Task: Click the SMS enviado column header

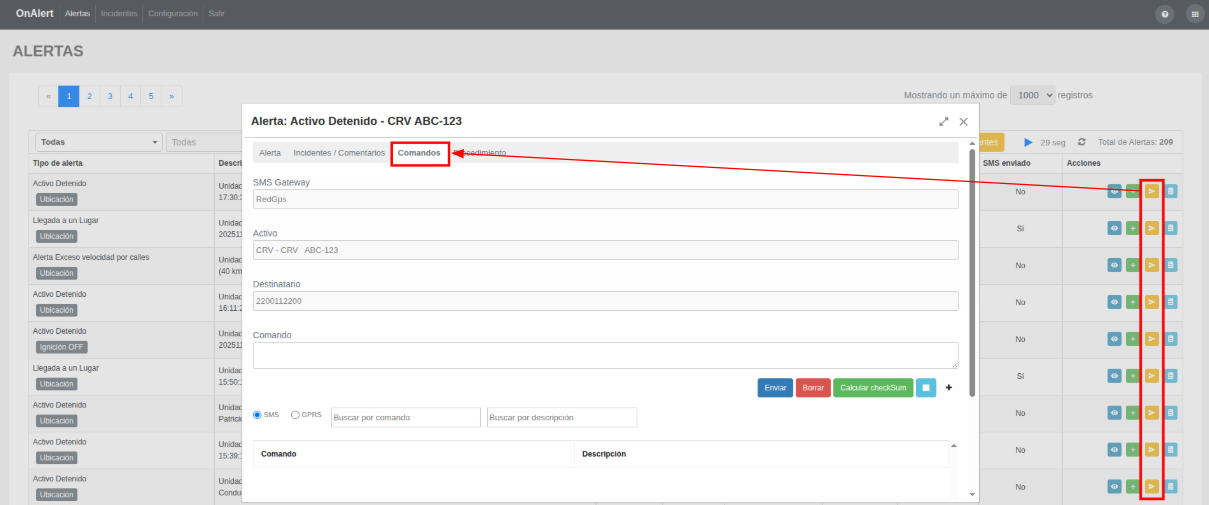Action: coord(1006,162)
